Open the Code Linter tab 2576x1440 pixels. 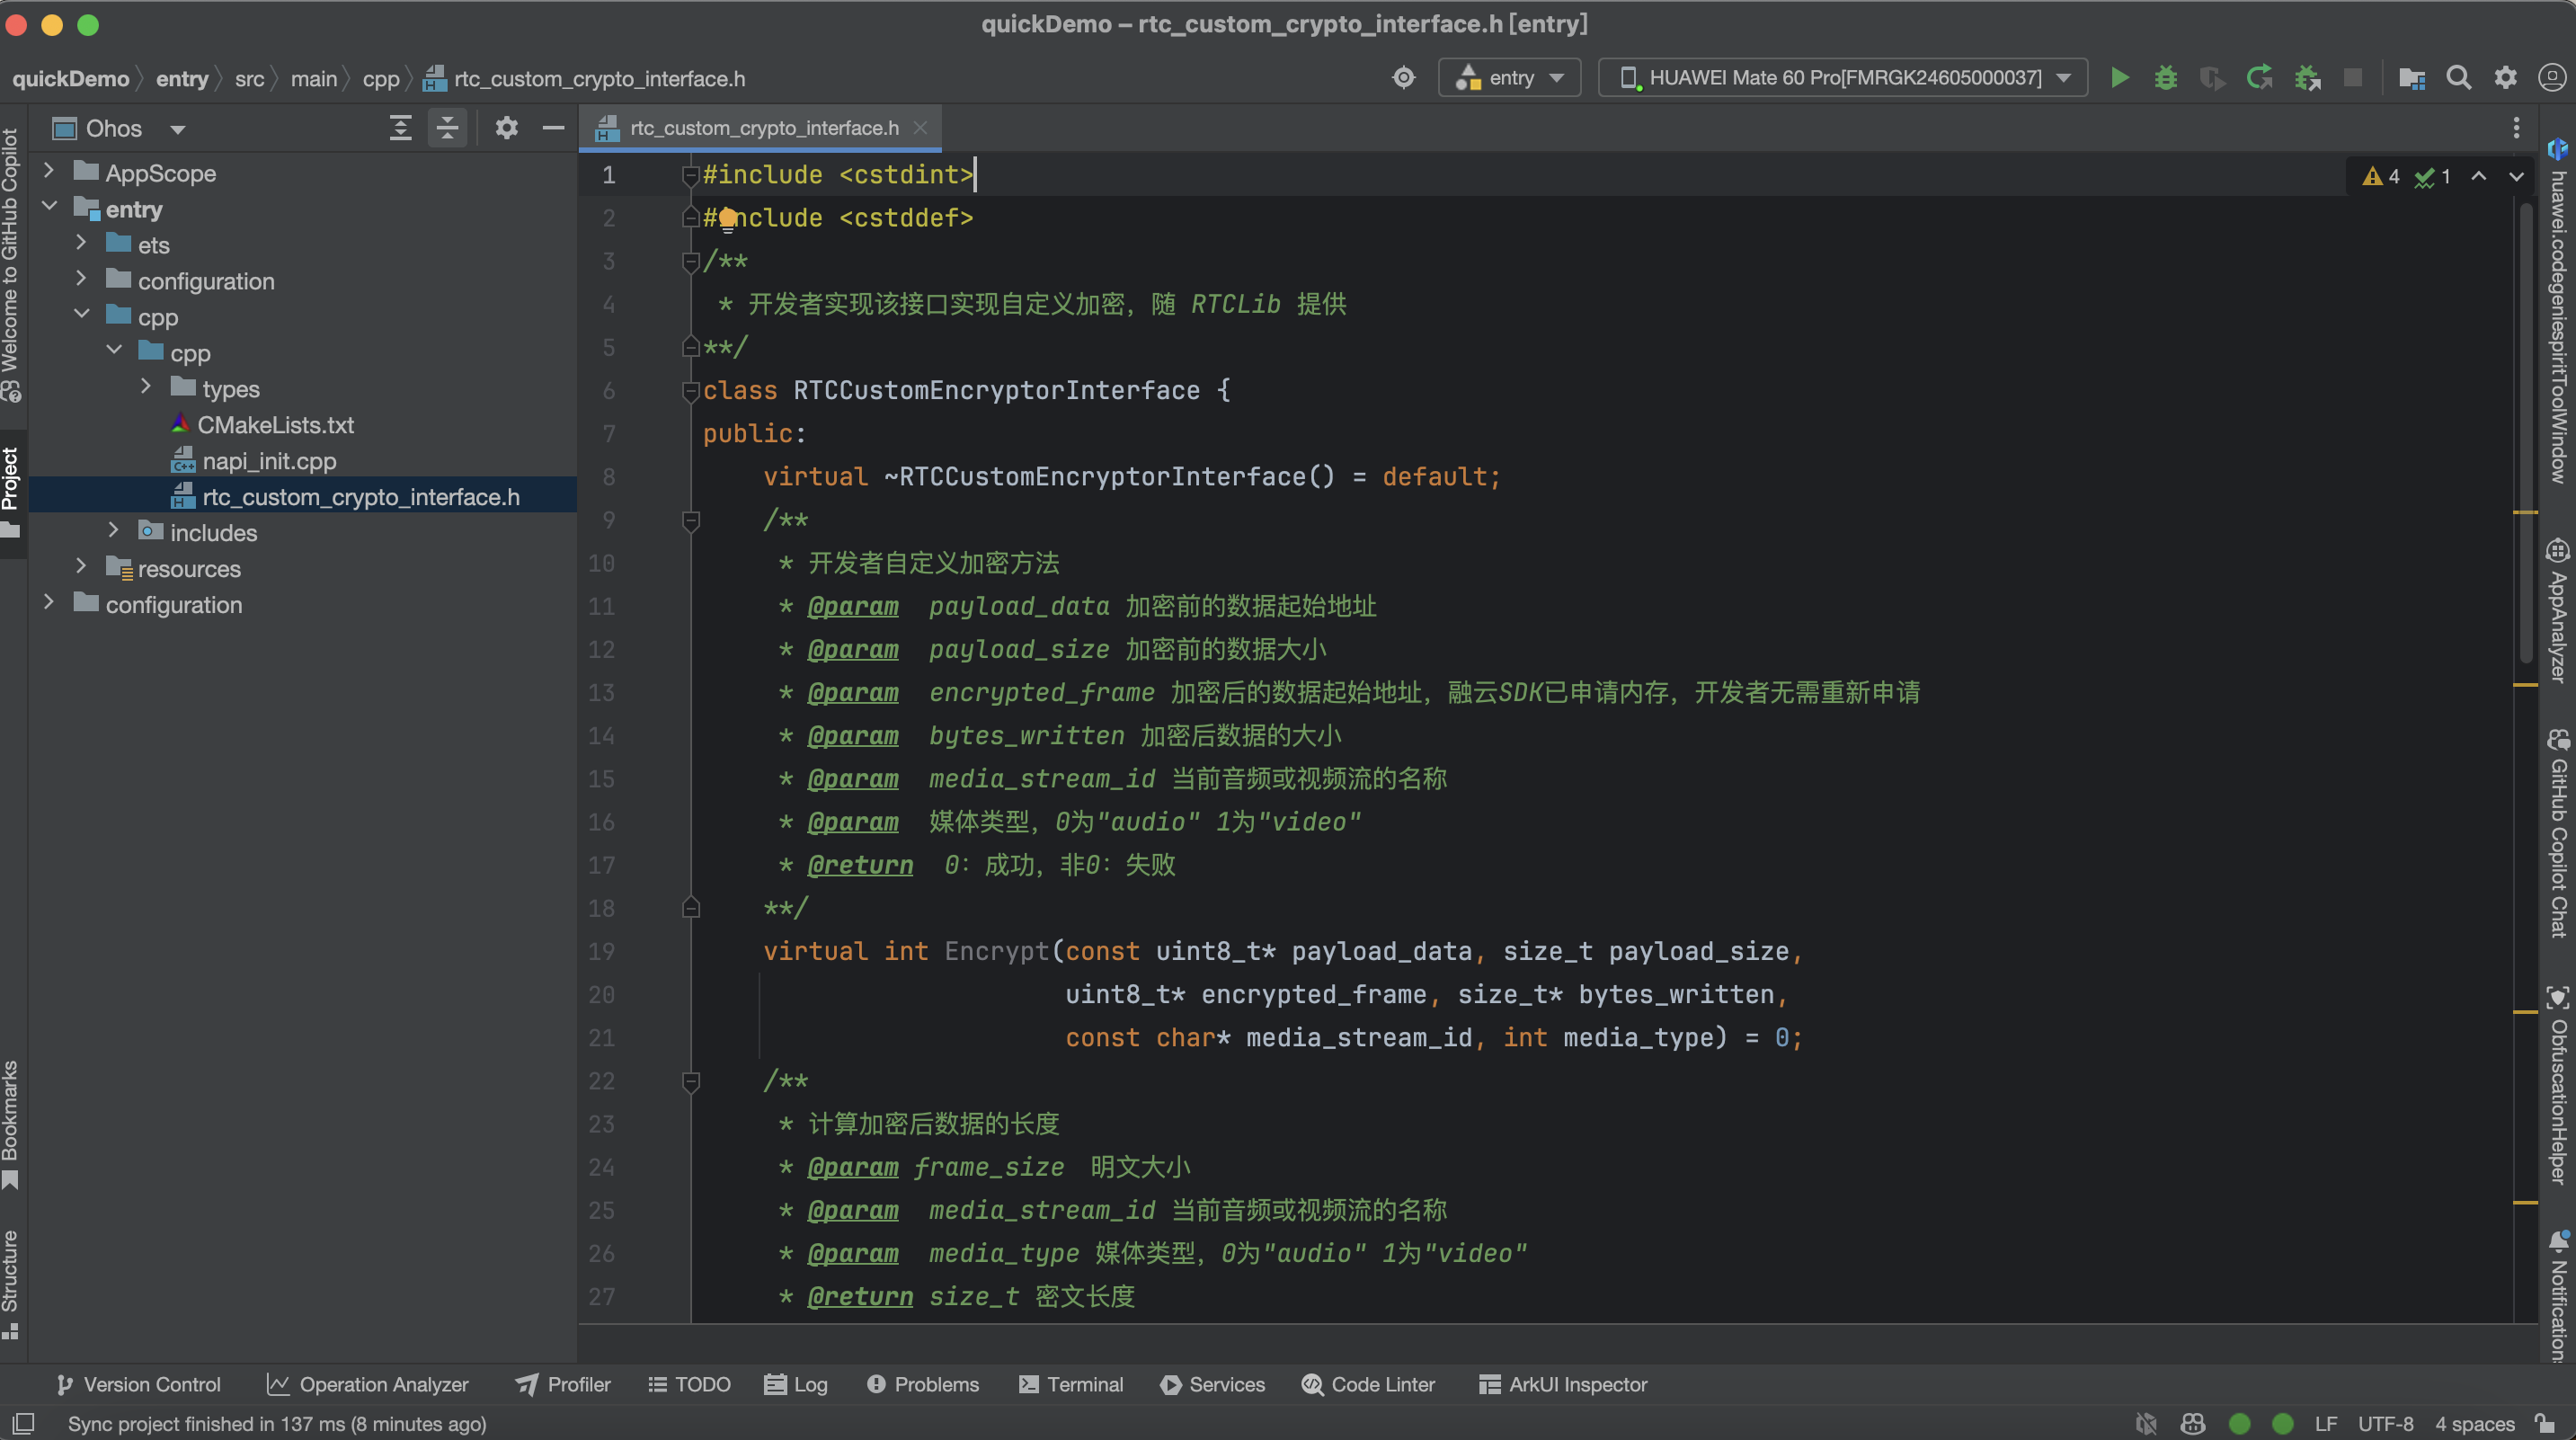(1368, 1385)
